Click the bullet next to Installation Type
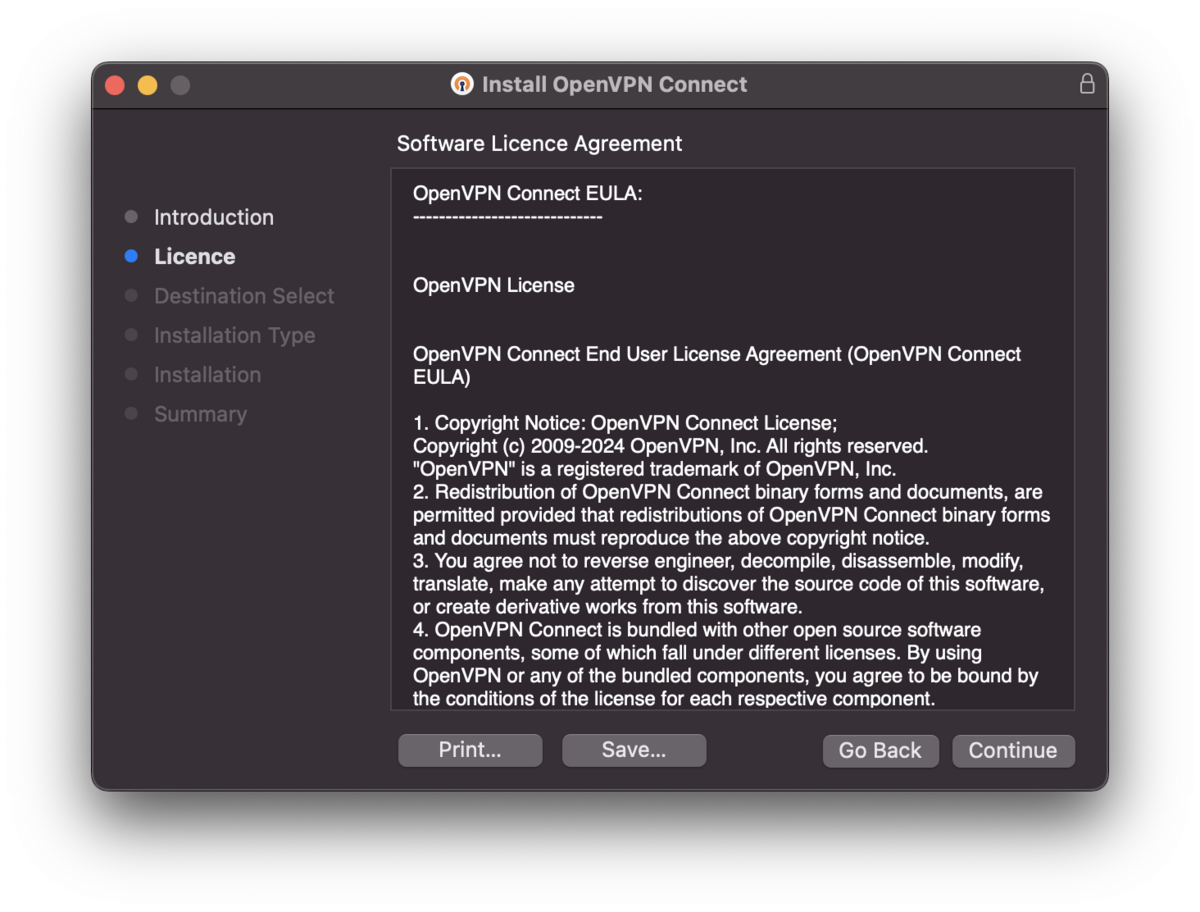The width and height of the screenshot is (1200, 912). pos(131,335)
